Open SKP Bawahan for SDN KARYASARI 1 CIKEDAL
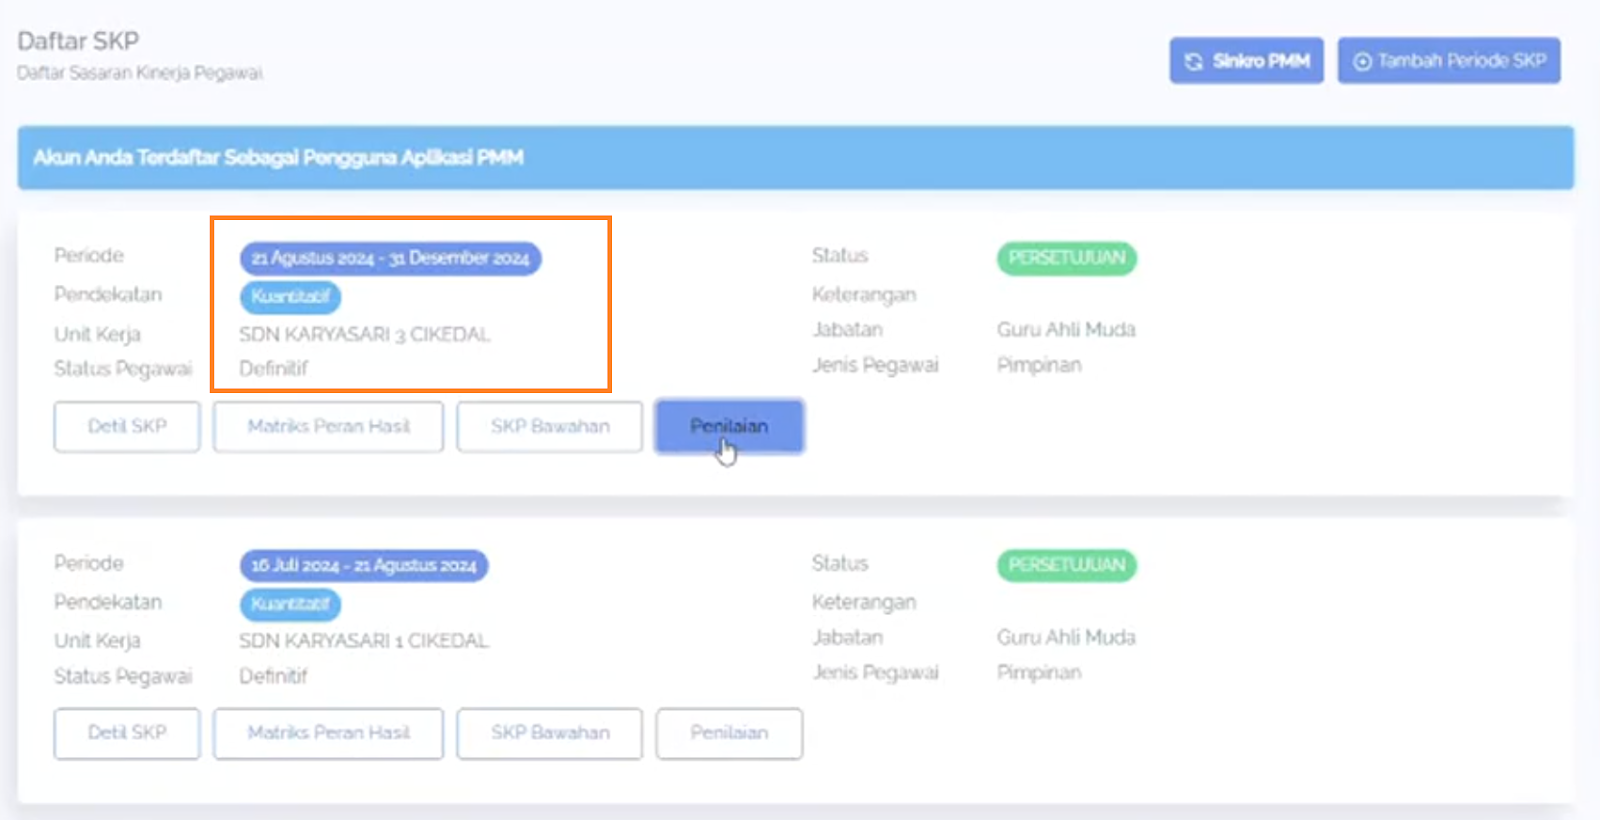1600x820 pixels. (550, 734)
